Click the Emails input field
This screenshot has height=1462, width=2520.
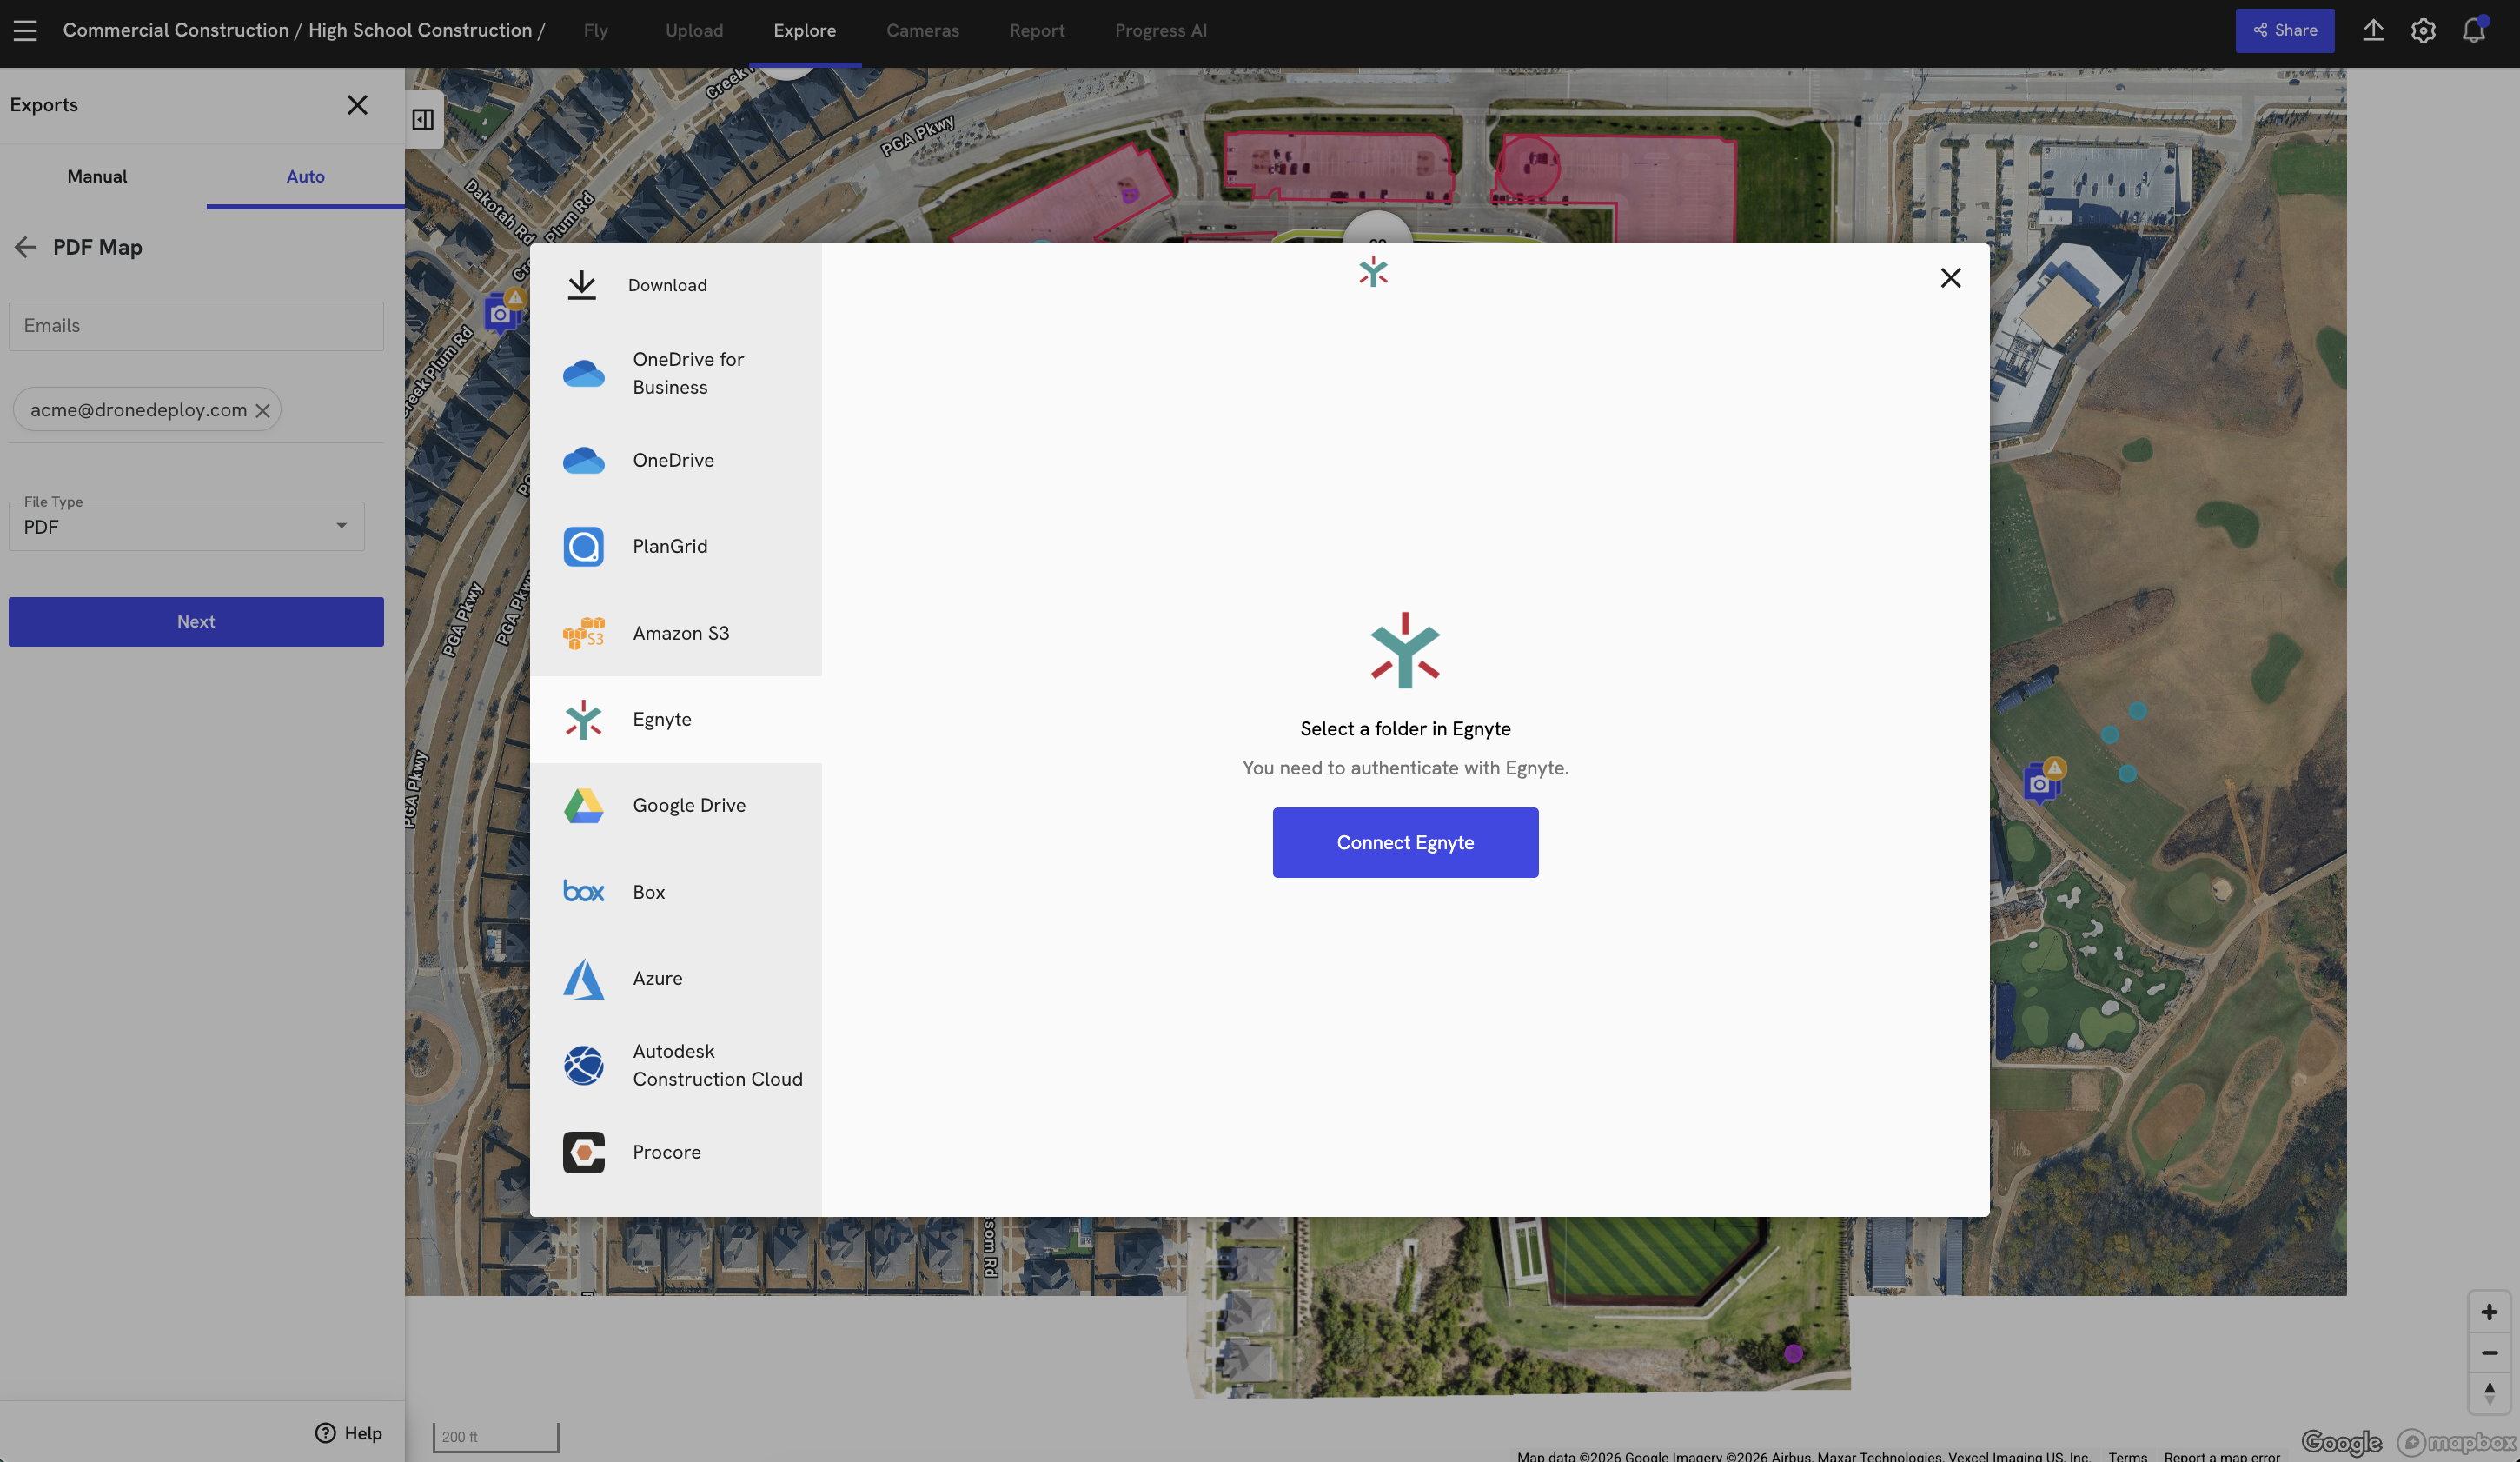[196, 326]
